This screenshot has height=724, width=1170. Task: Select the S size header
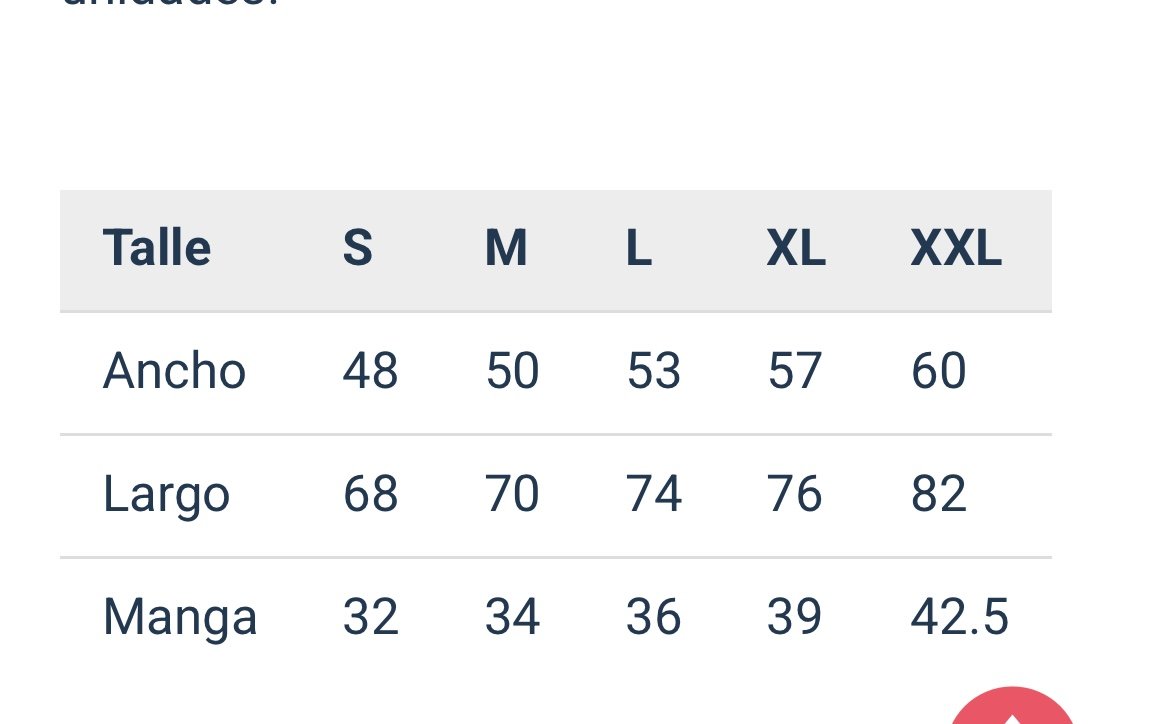pos(357,248)
